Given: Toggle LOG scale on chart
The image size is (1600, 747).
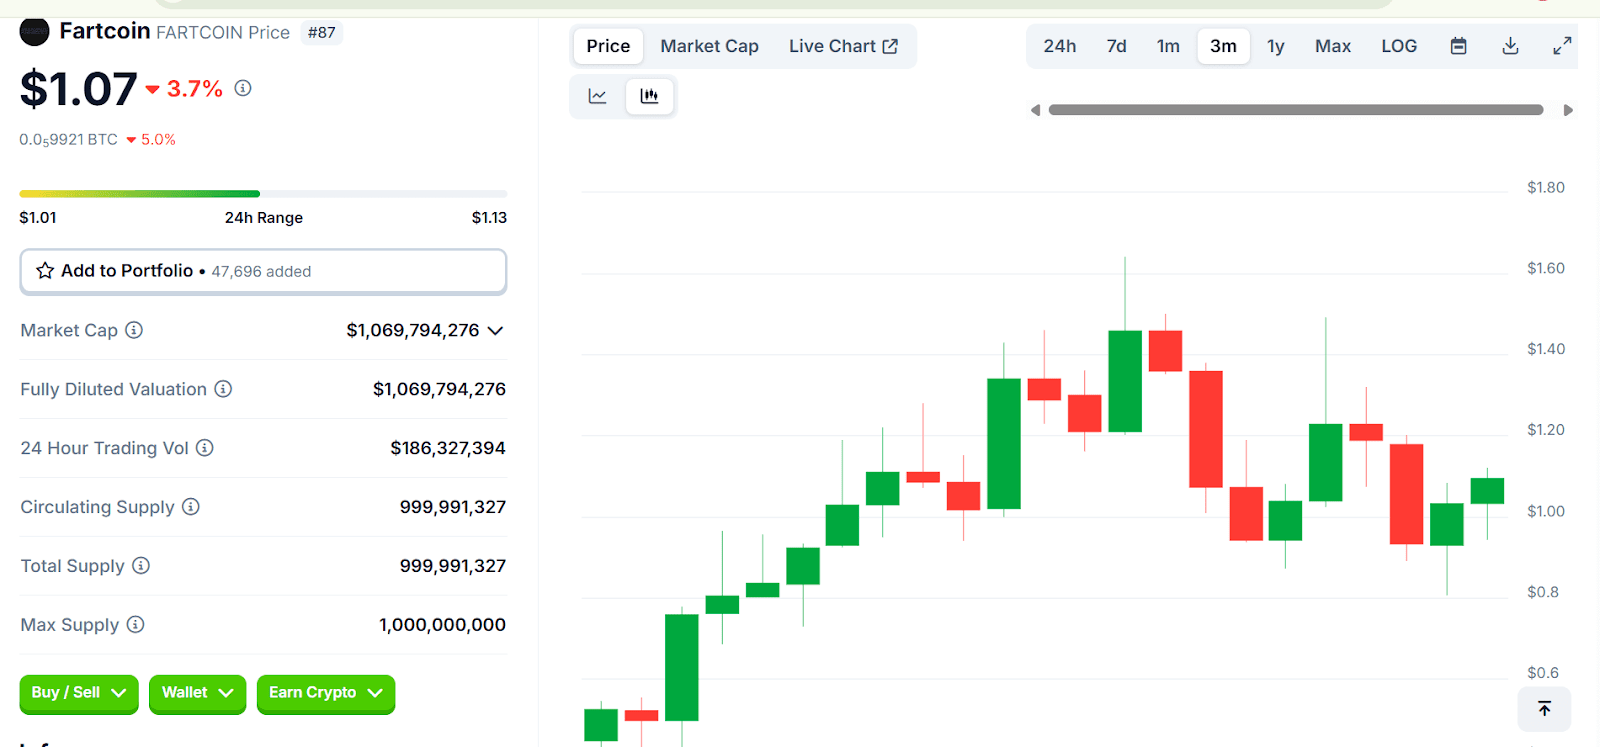Looking at the screenshot, I should tap(1399, 46).
